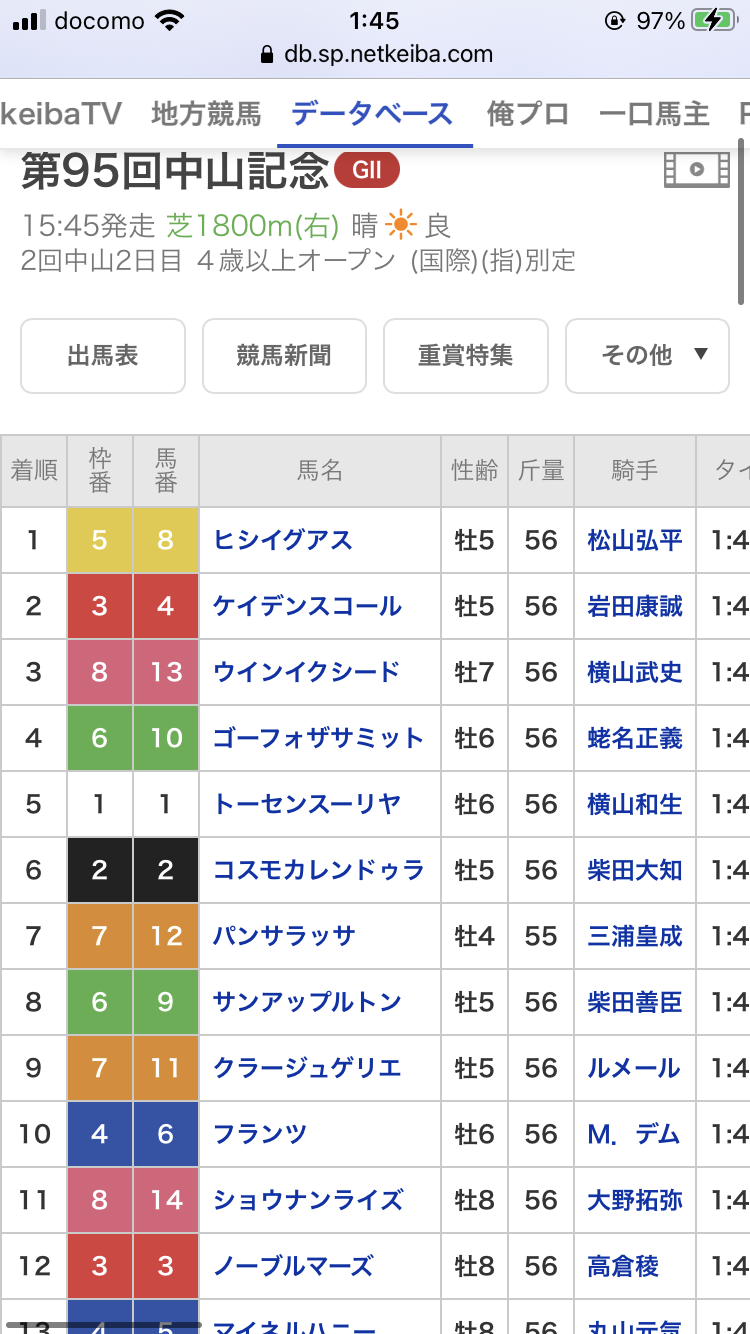Image resolution: width=750 pixels, height=1334 pixels.
Task: Switch to the 地方競馬 tab
Action: coord(206,114)
